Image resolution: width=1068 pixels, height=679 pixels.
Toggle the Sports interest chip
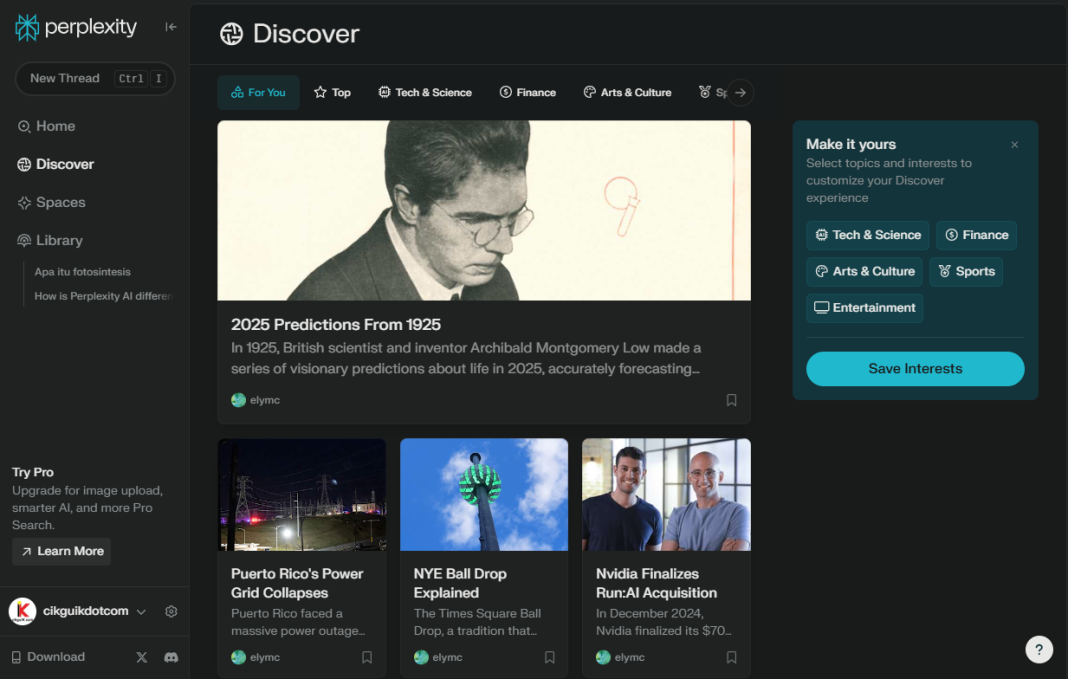(x=966, y=271)
